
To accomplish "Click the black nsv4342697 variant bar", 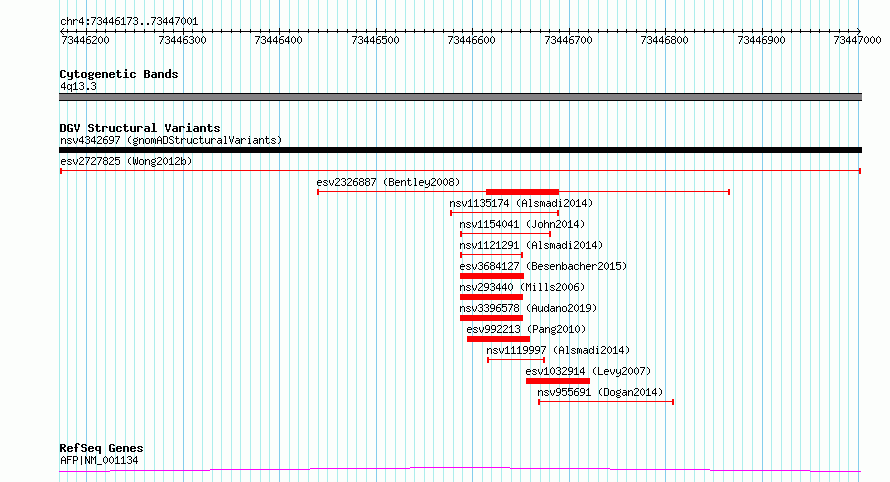I will (x=460, y=150).
